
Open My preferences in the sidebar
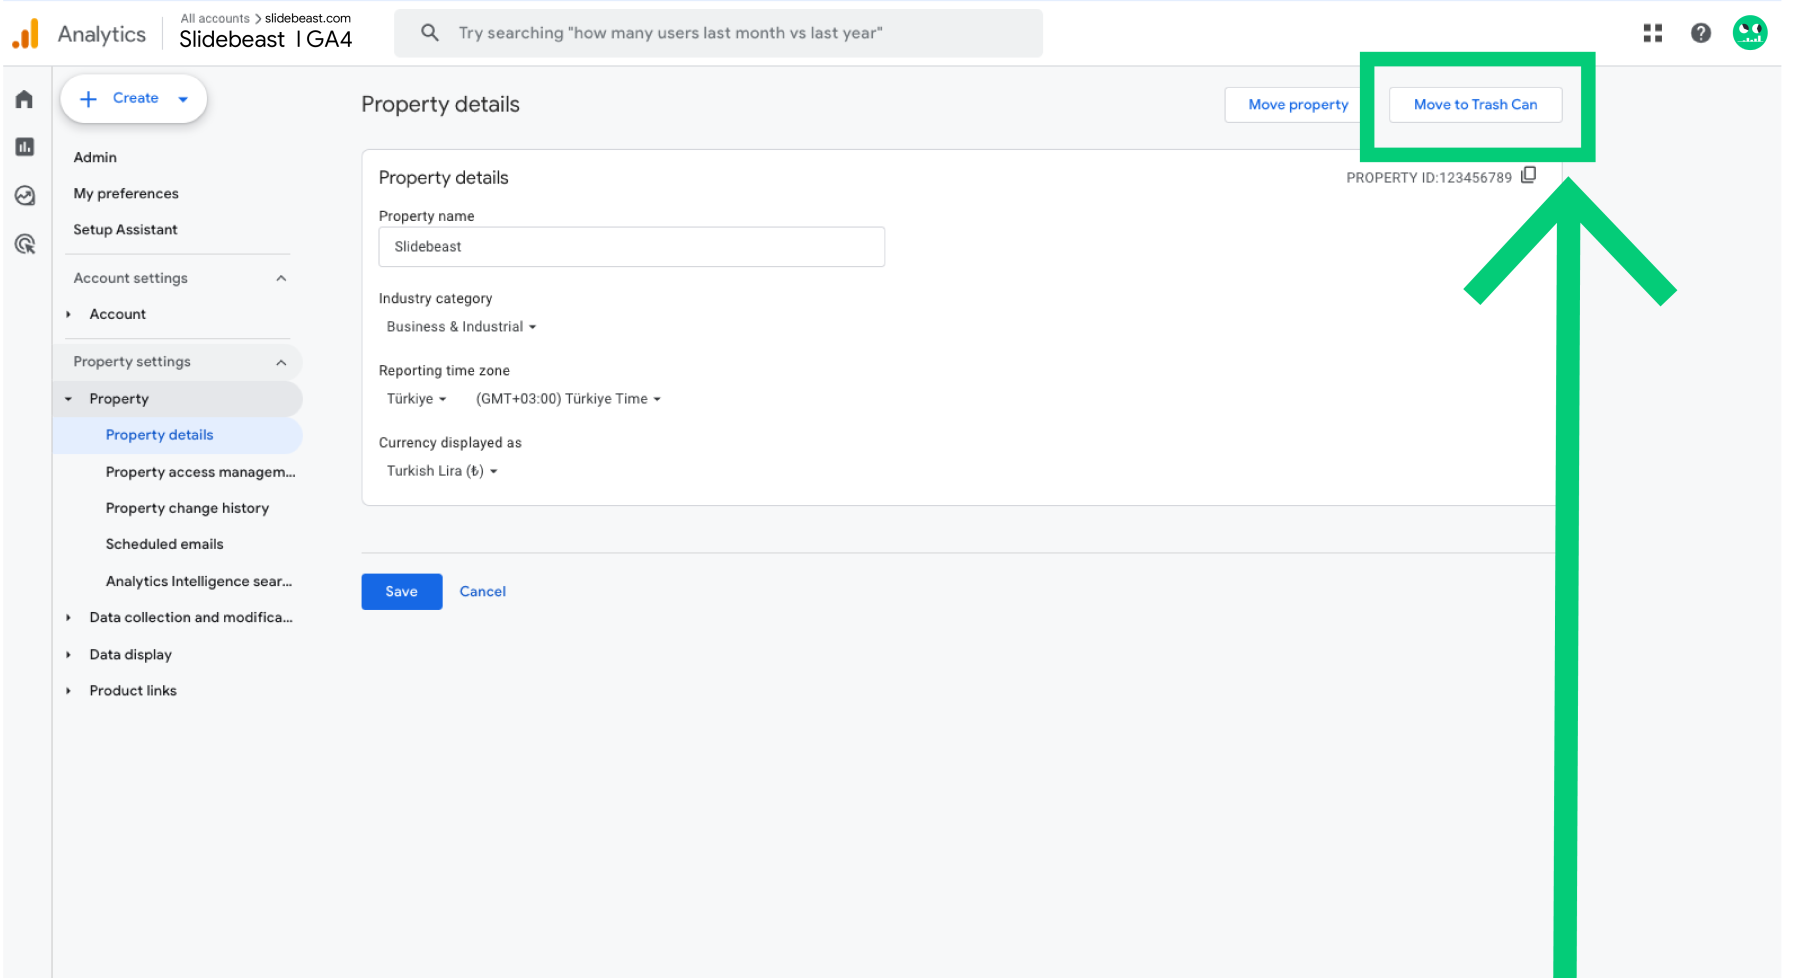[x=126, y=193]
